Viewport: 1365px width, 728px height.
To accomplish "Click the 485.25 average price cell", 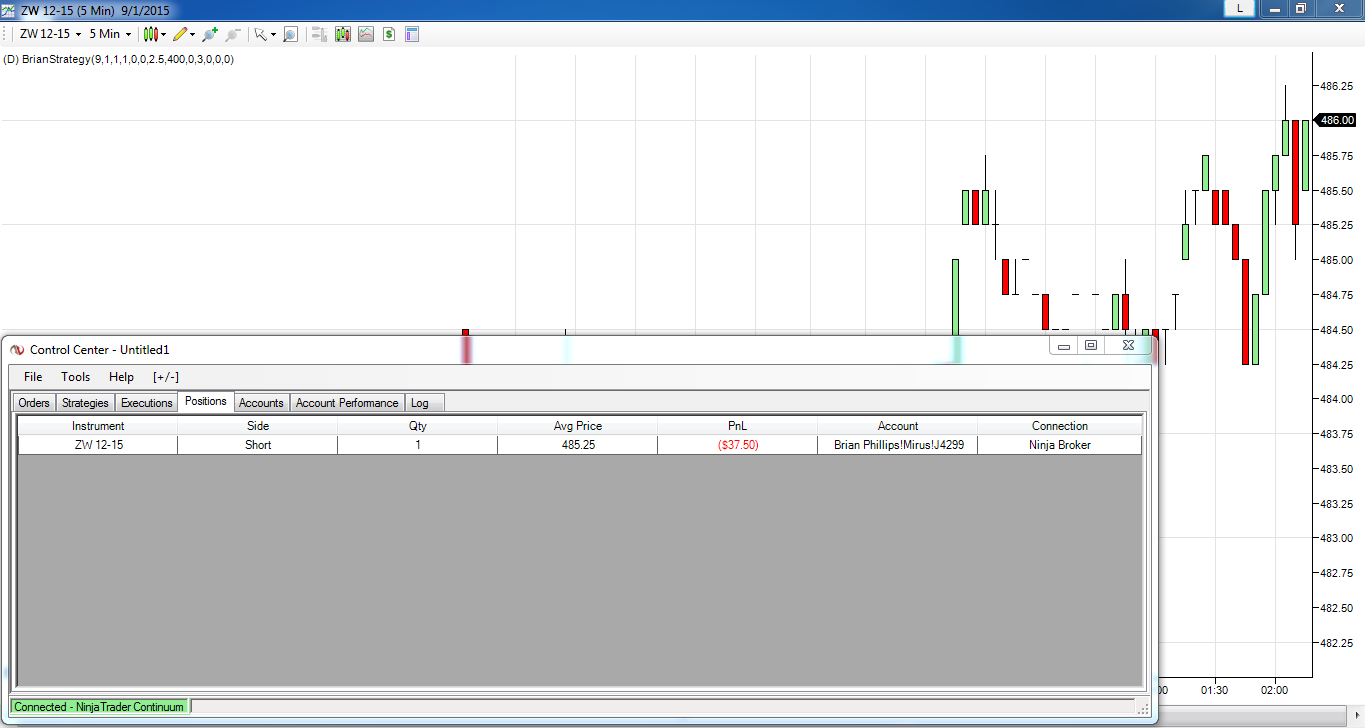I will click(x=578, y=445).
